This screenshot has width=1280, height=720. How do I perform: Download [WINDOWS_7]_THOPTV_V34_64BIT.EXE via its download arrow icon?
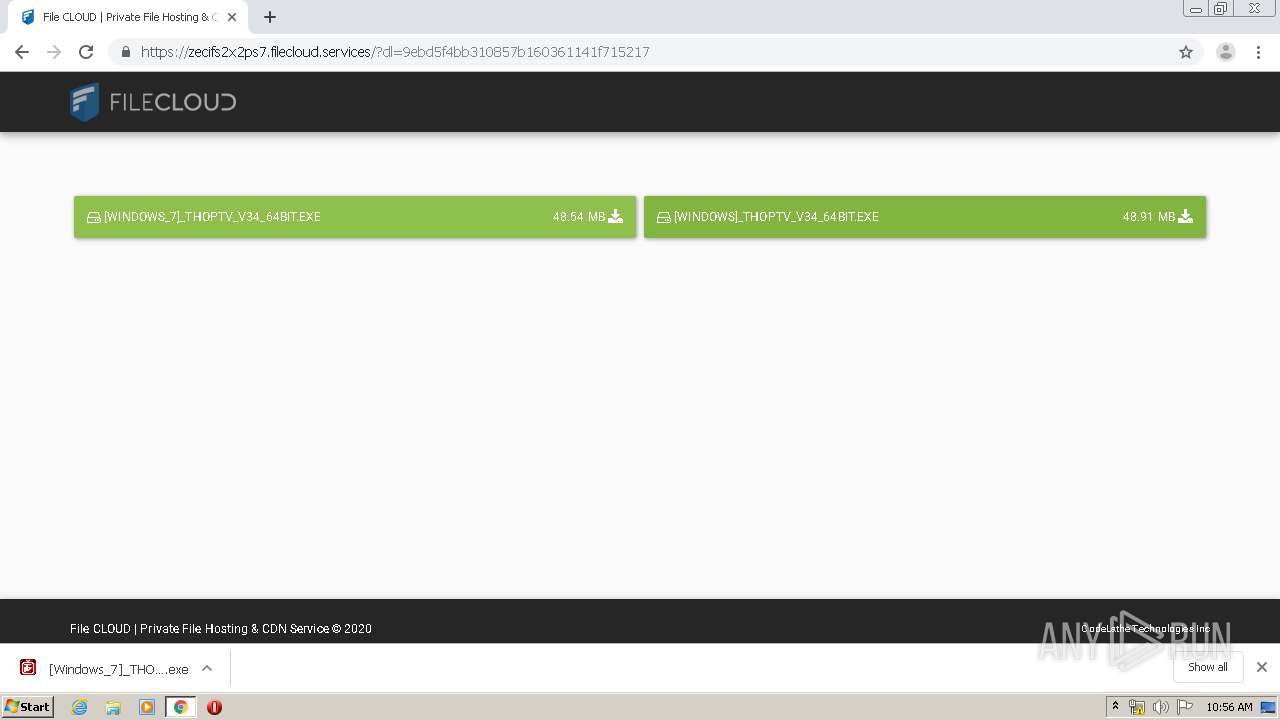click(616, 216)
